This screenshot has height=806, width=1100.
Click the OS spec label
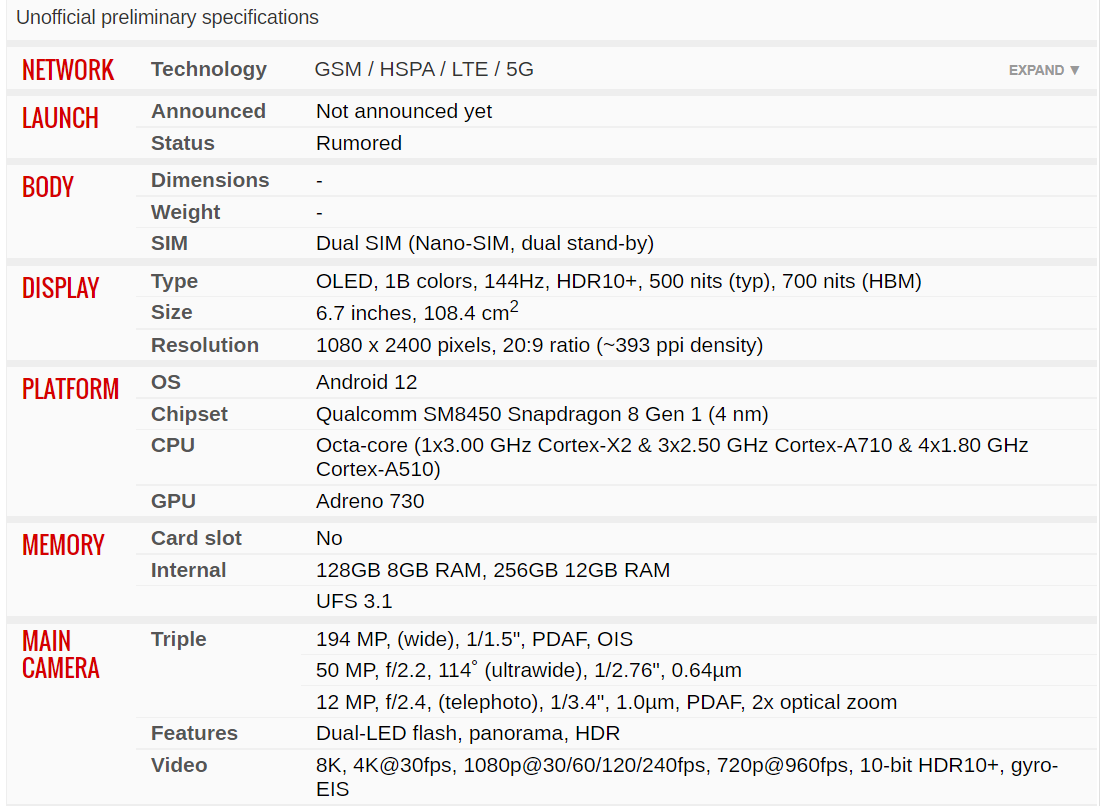coord(166,382)
